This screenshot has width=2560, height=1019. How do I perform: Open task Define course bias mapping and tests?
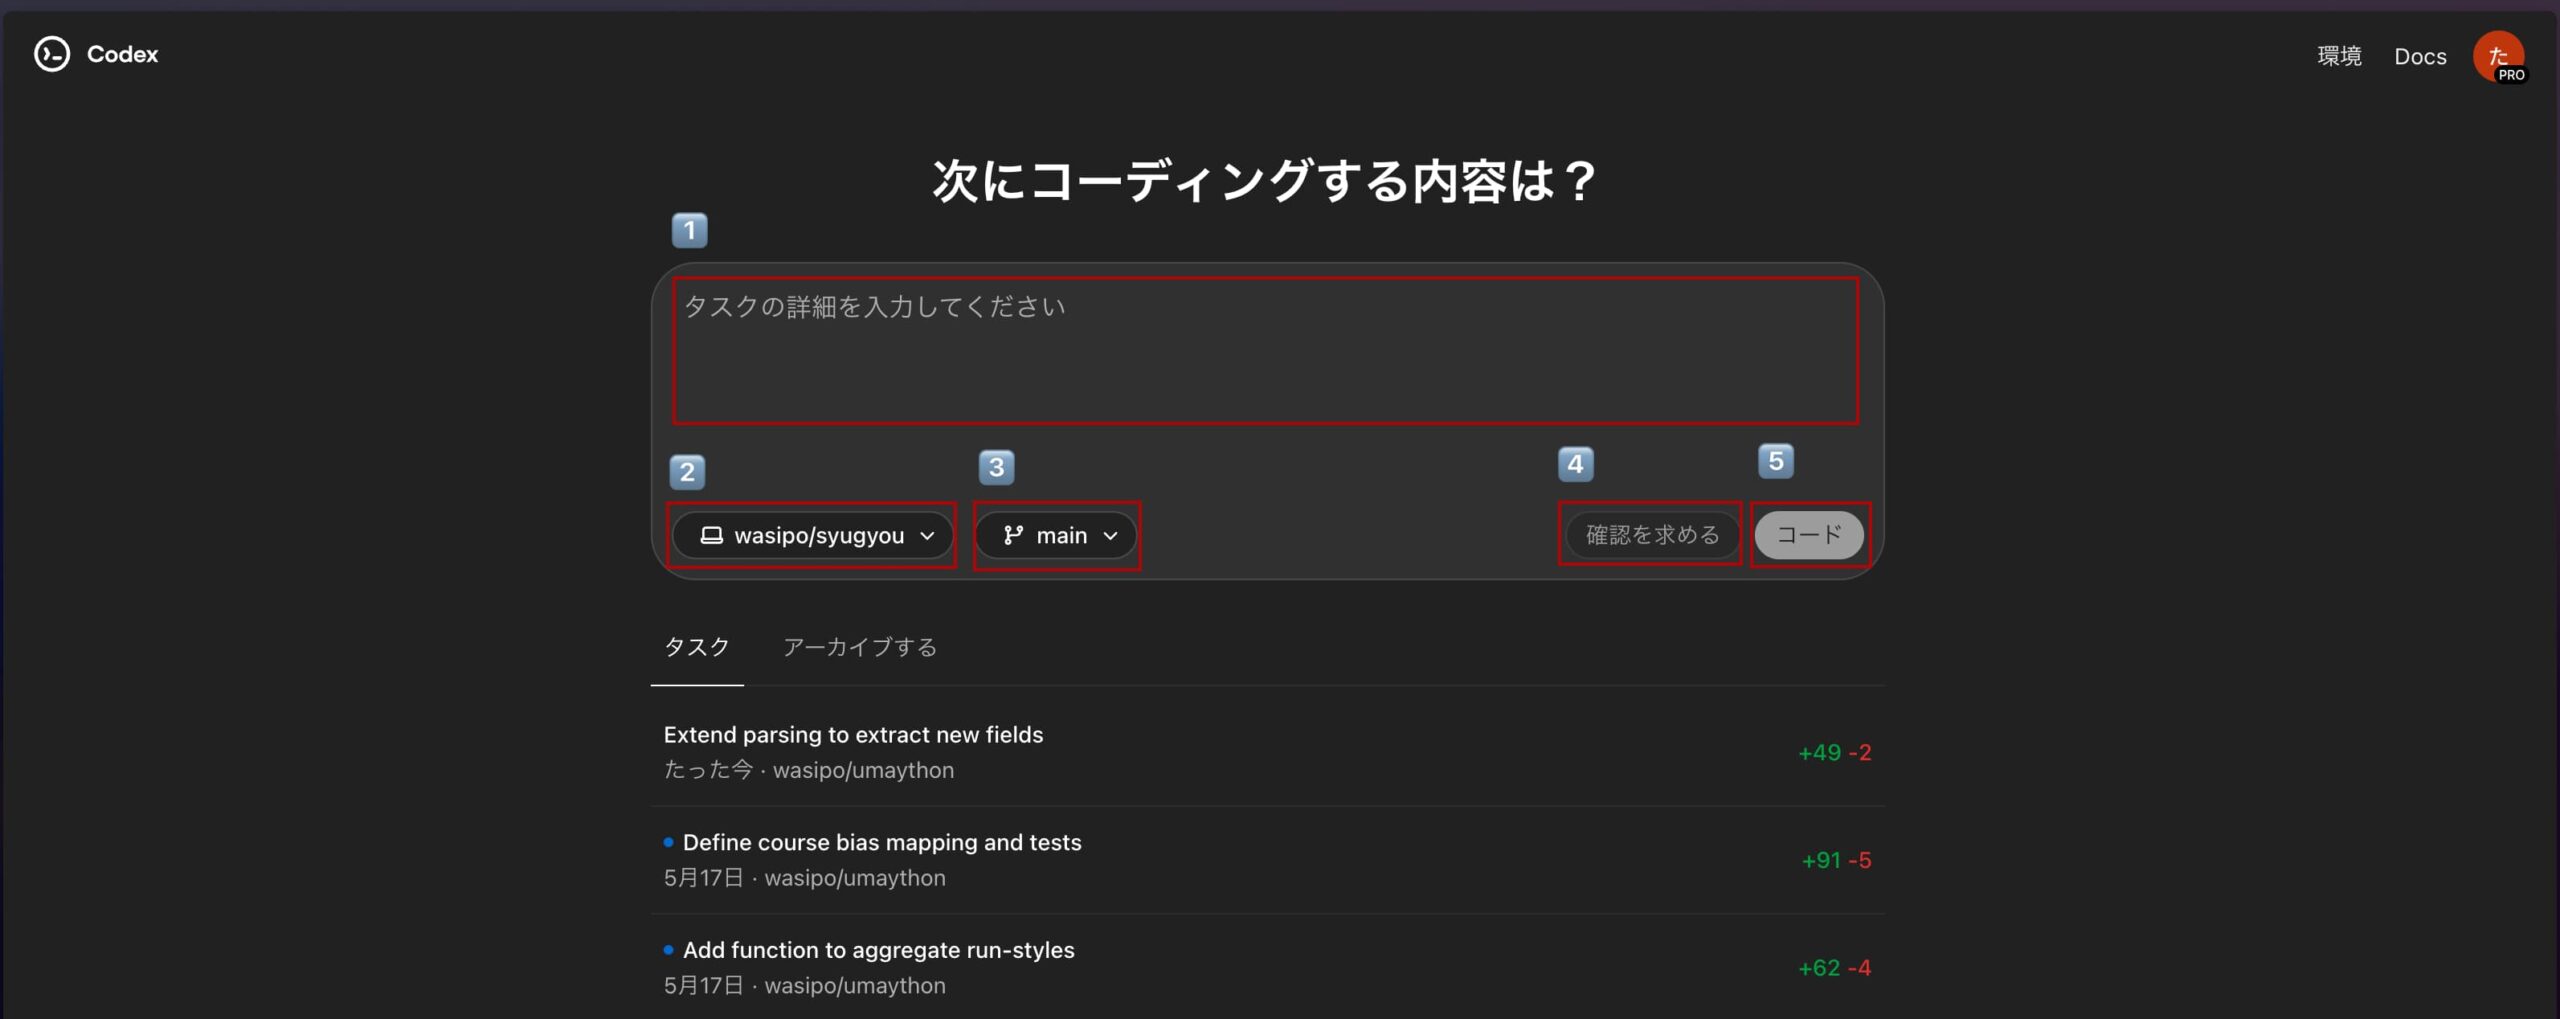pos(1267,860)
